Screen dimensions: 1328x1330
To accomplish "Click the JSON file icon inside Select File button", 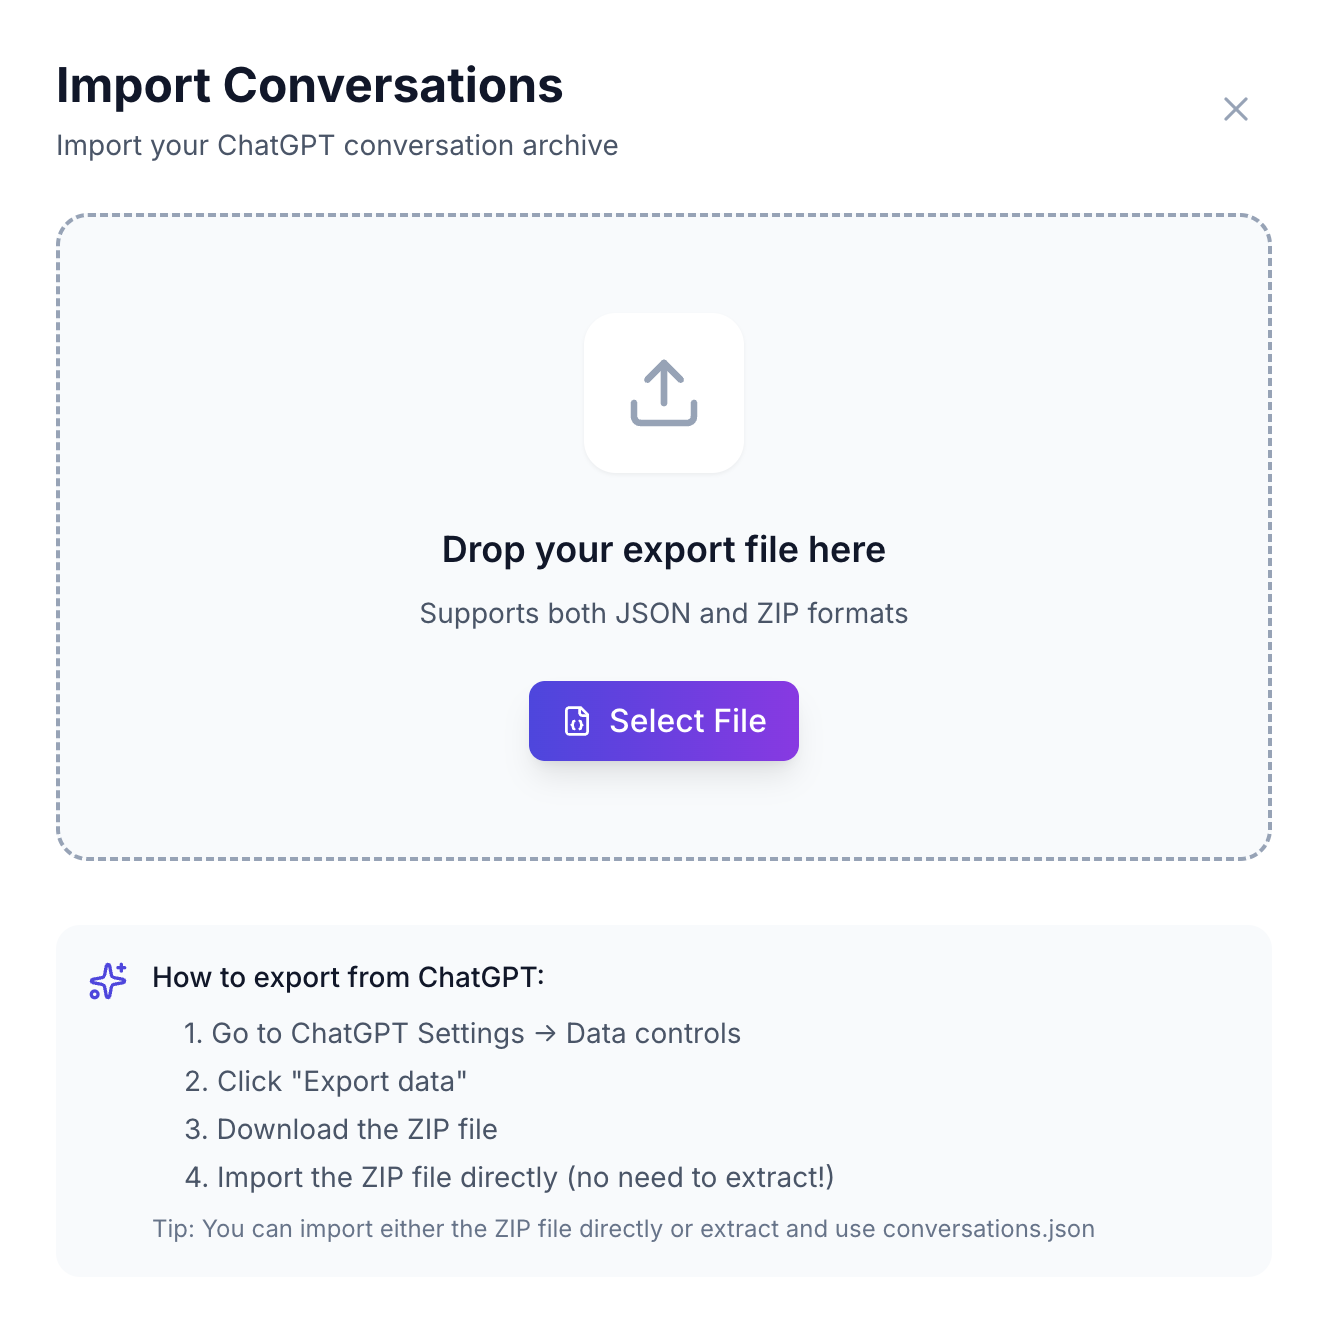I will pyautogui.click(x=577, y=720).
